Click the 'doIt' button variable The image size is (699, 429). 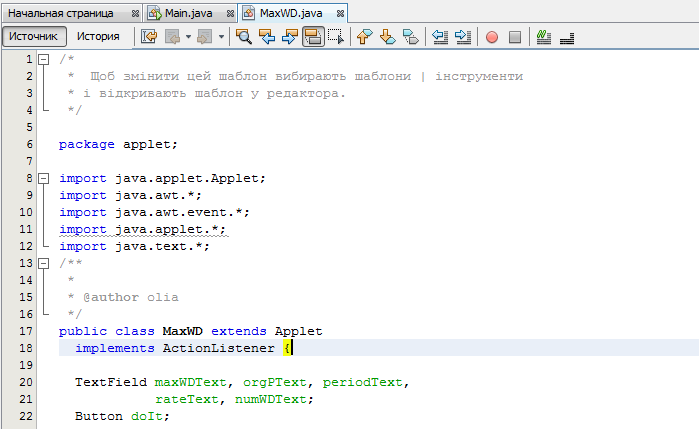coord(147,417)
